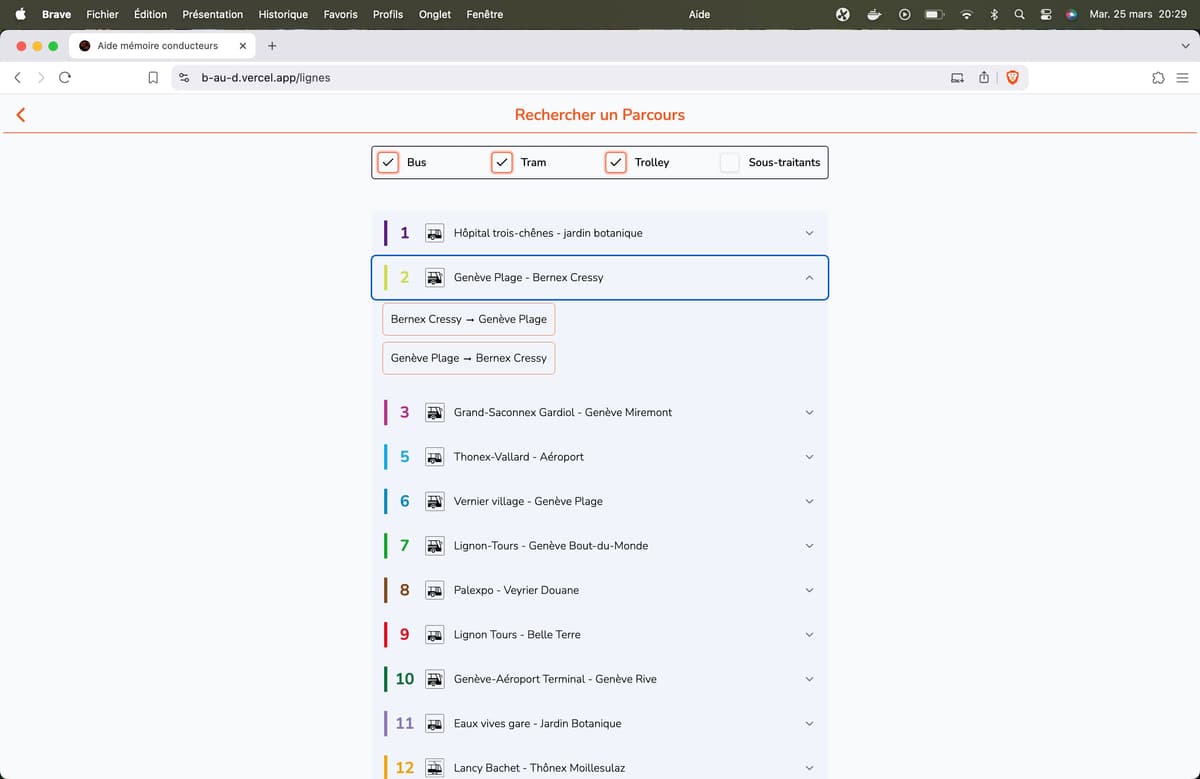The width and height of the screenshot is (1200, 779).
Task: Click the vehicle icon on line 2
Action: tap(434, 278)
